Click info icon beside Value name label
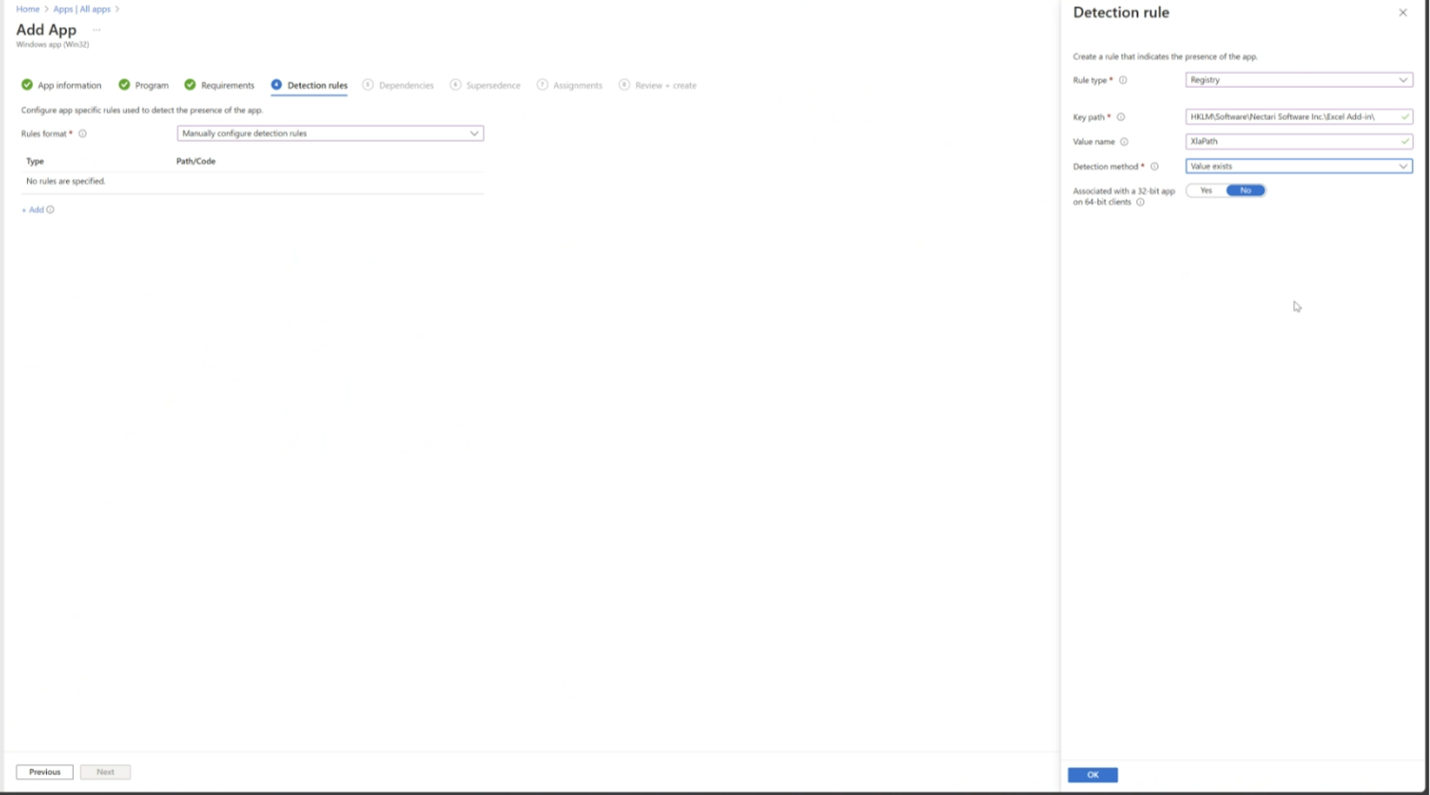1430x795 pixels. click(1124, 142)
